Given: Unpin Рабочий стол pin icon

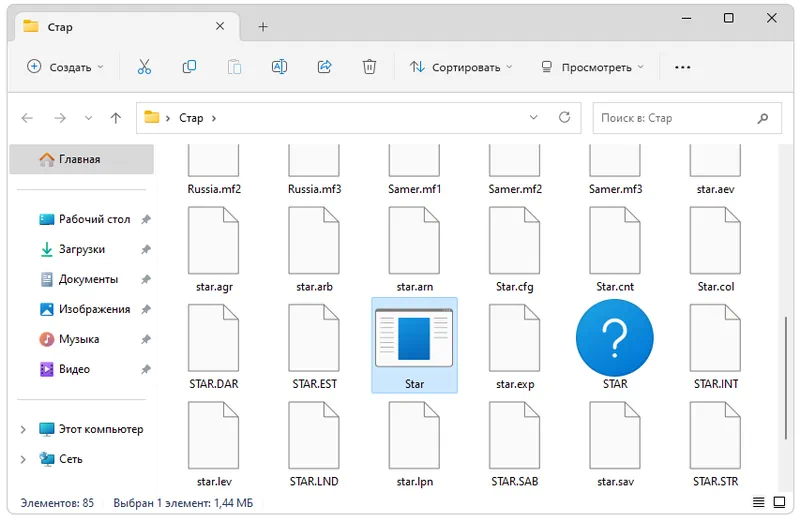Looking at the screenshot, I should 146,219.
